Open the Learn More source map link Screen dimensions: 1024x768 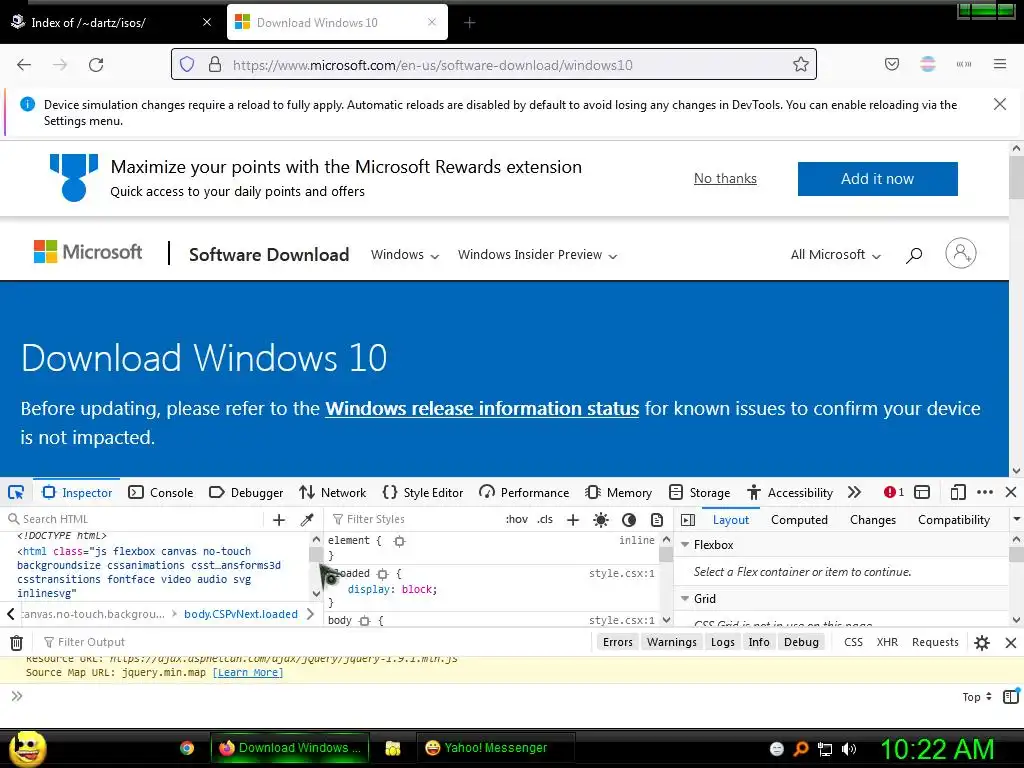(248, 673)
